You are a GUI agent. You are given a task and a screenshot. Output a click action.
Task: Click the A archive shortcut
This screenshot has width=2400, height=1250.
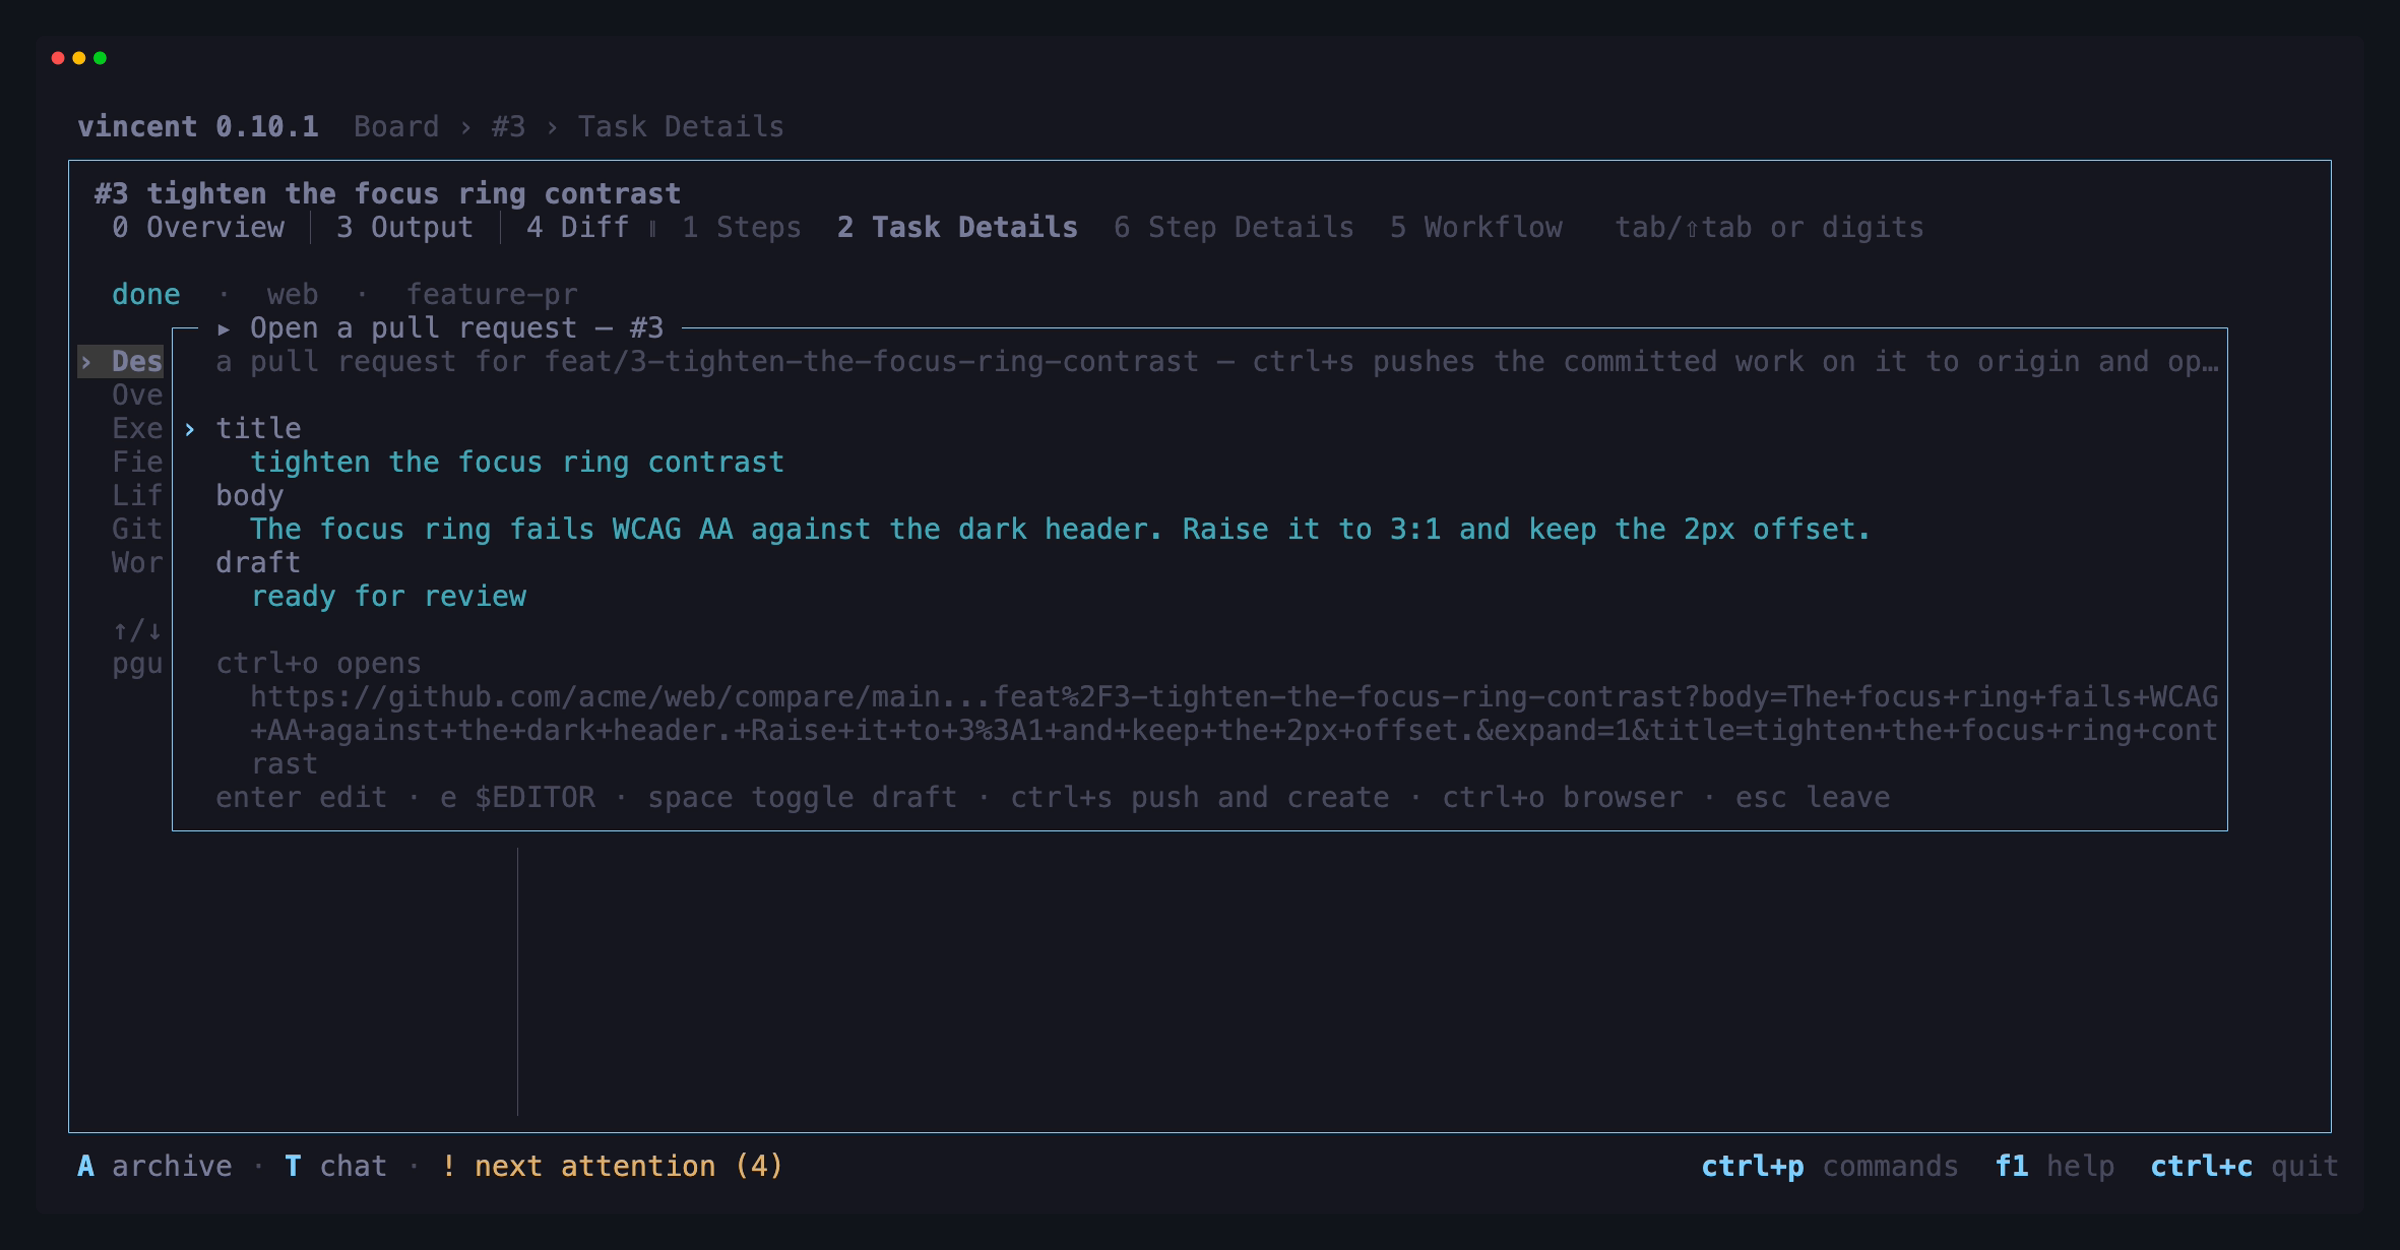[x=154, y=1167]
